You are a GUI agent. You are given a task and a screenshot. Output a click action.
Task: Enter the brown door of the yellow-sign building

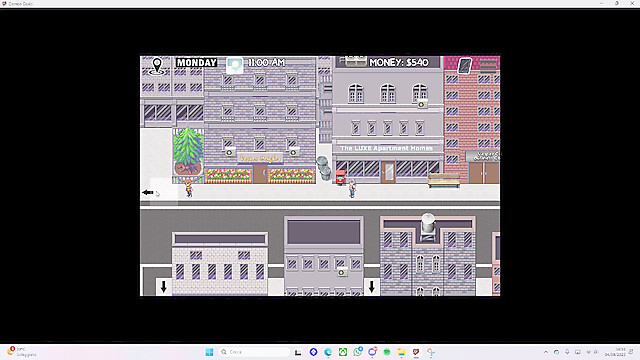click(260, 174)
